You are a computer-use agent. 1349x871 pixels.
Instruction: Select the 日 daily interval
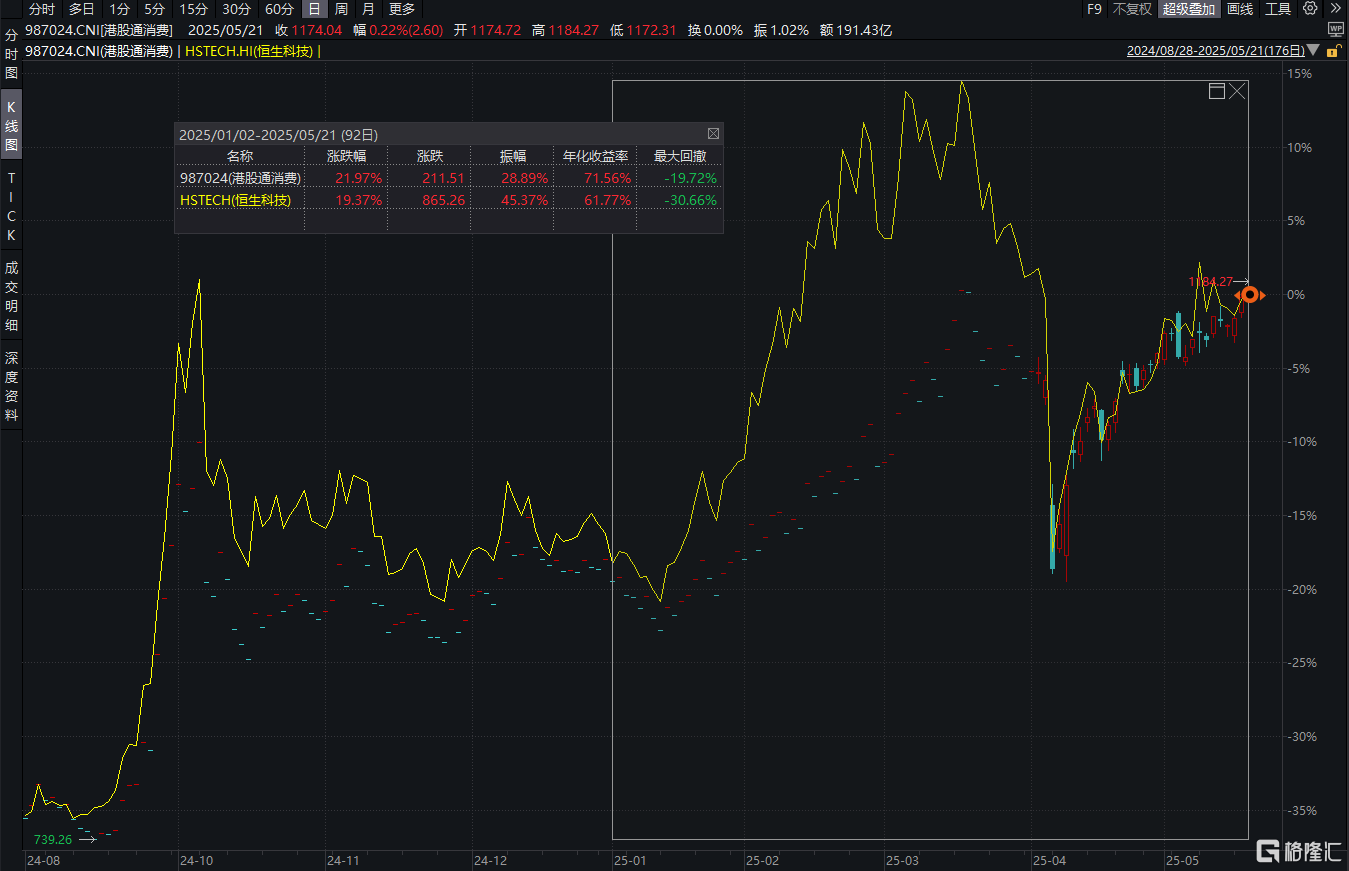click(x=314, y=9)
